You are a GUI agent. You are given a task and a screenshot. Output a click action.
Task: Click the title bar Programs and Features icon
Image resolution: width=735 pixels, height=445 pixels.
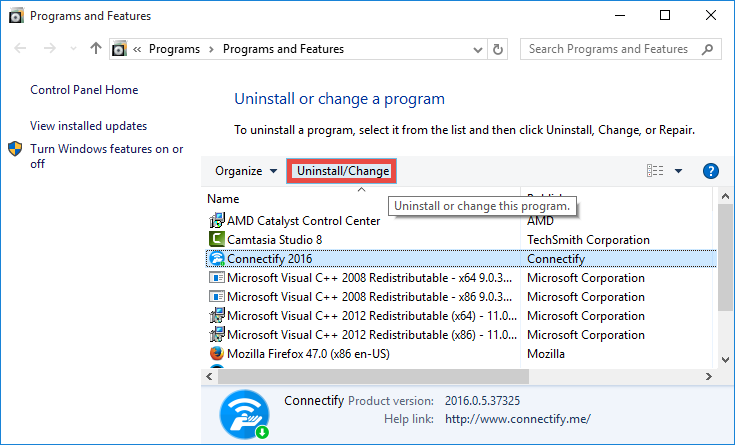[x=16, y=16]
